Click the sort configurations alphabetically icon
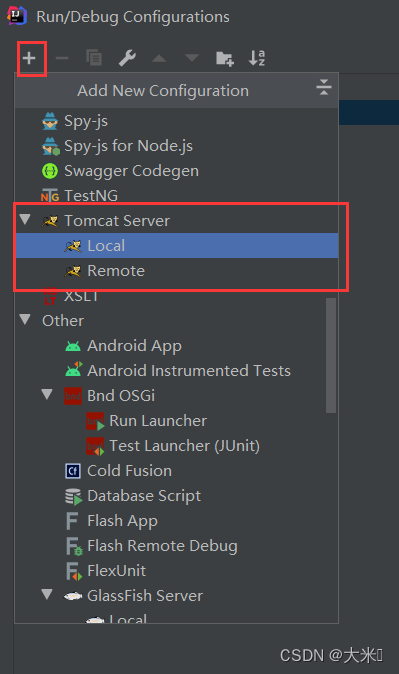The width and height of the screenshot is (399, 674). click(x=257, y=58)
